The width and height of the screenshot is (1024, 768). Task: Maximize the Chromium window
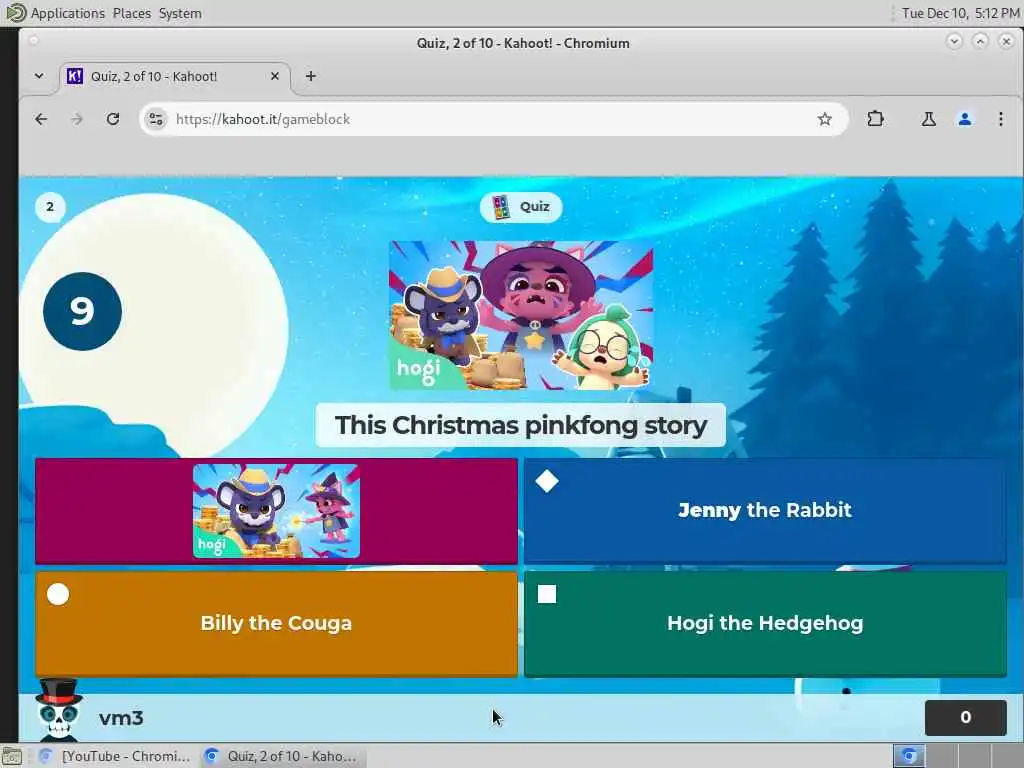(x=980, y=41)
